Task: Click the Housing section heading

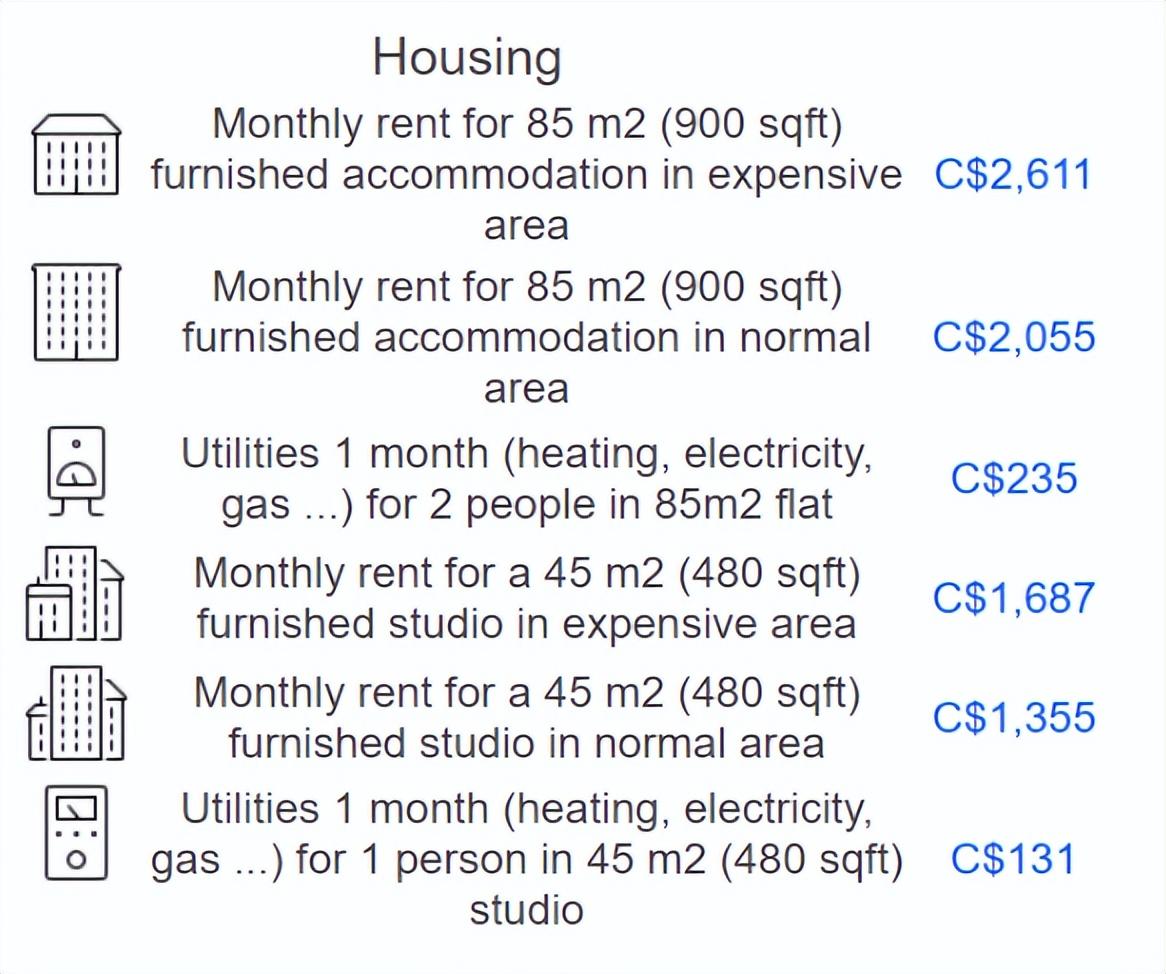Action: pos(467,57)
